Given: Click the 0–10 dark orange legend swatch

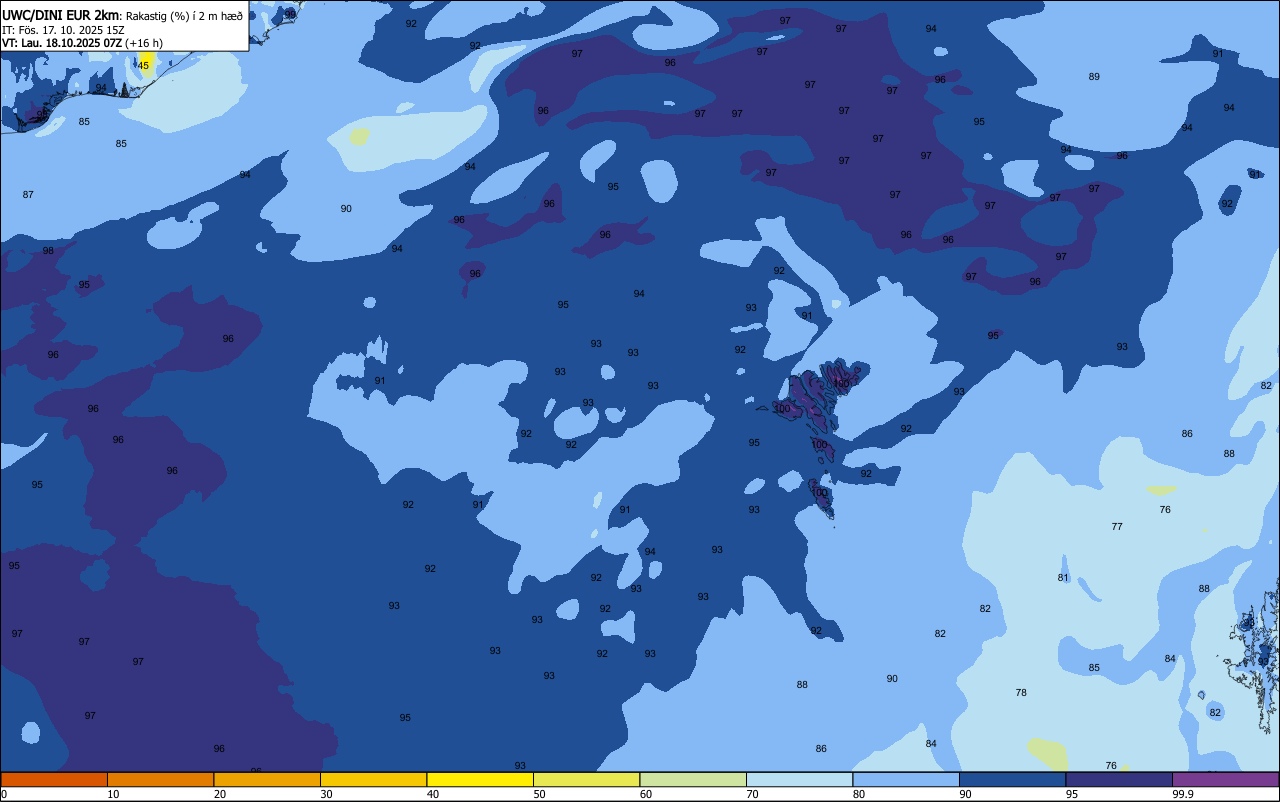Looking at the screenshot, I should 54,779.
